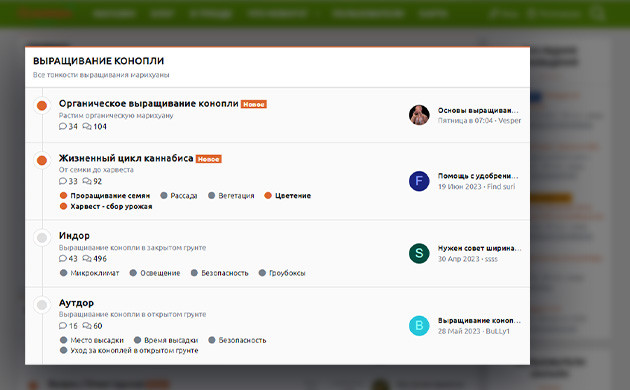630x390 pixels.
Task: Click the messages icon showing 496
Action: pyautogui.click(x=87, y=259)
